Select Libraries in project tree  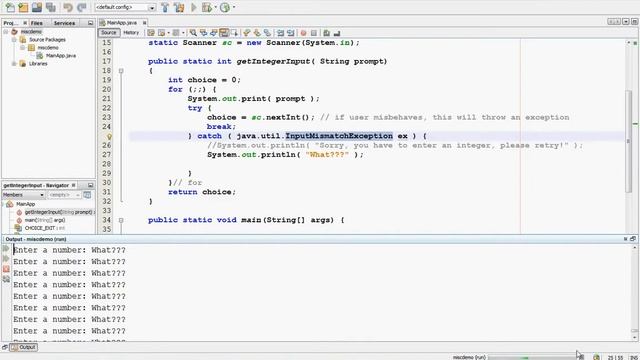[x=38, y=64]
